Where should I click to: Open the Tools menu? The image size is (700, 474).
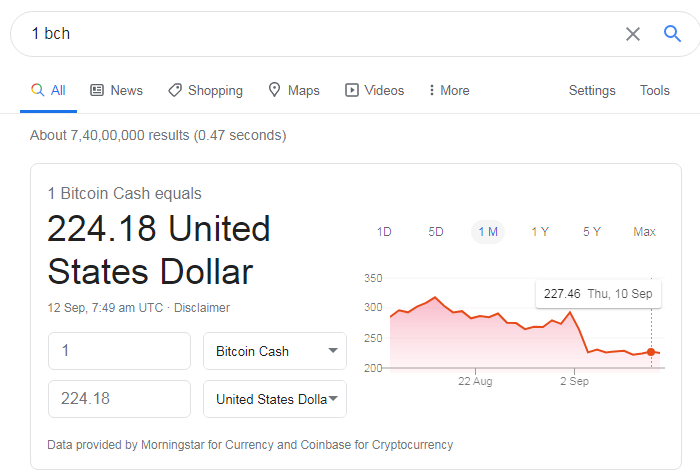pyautogui.click(x=654, y=90)
